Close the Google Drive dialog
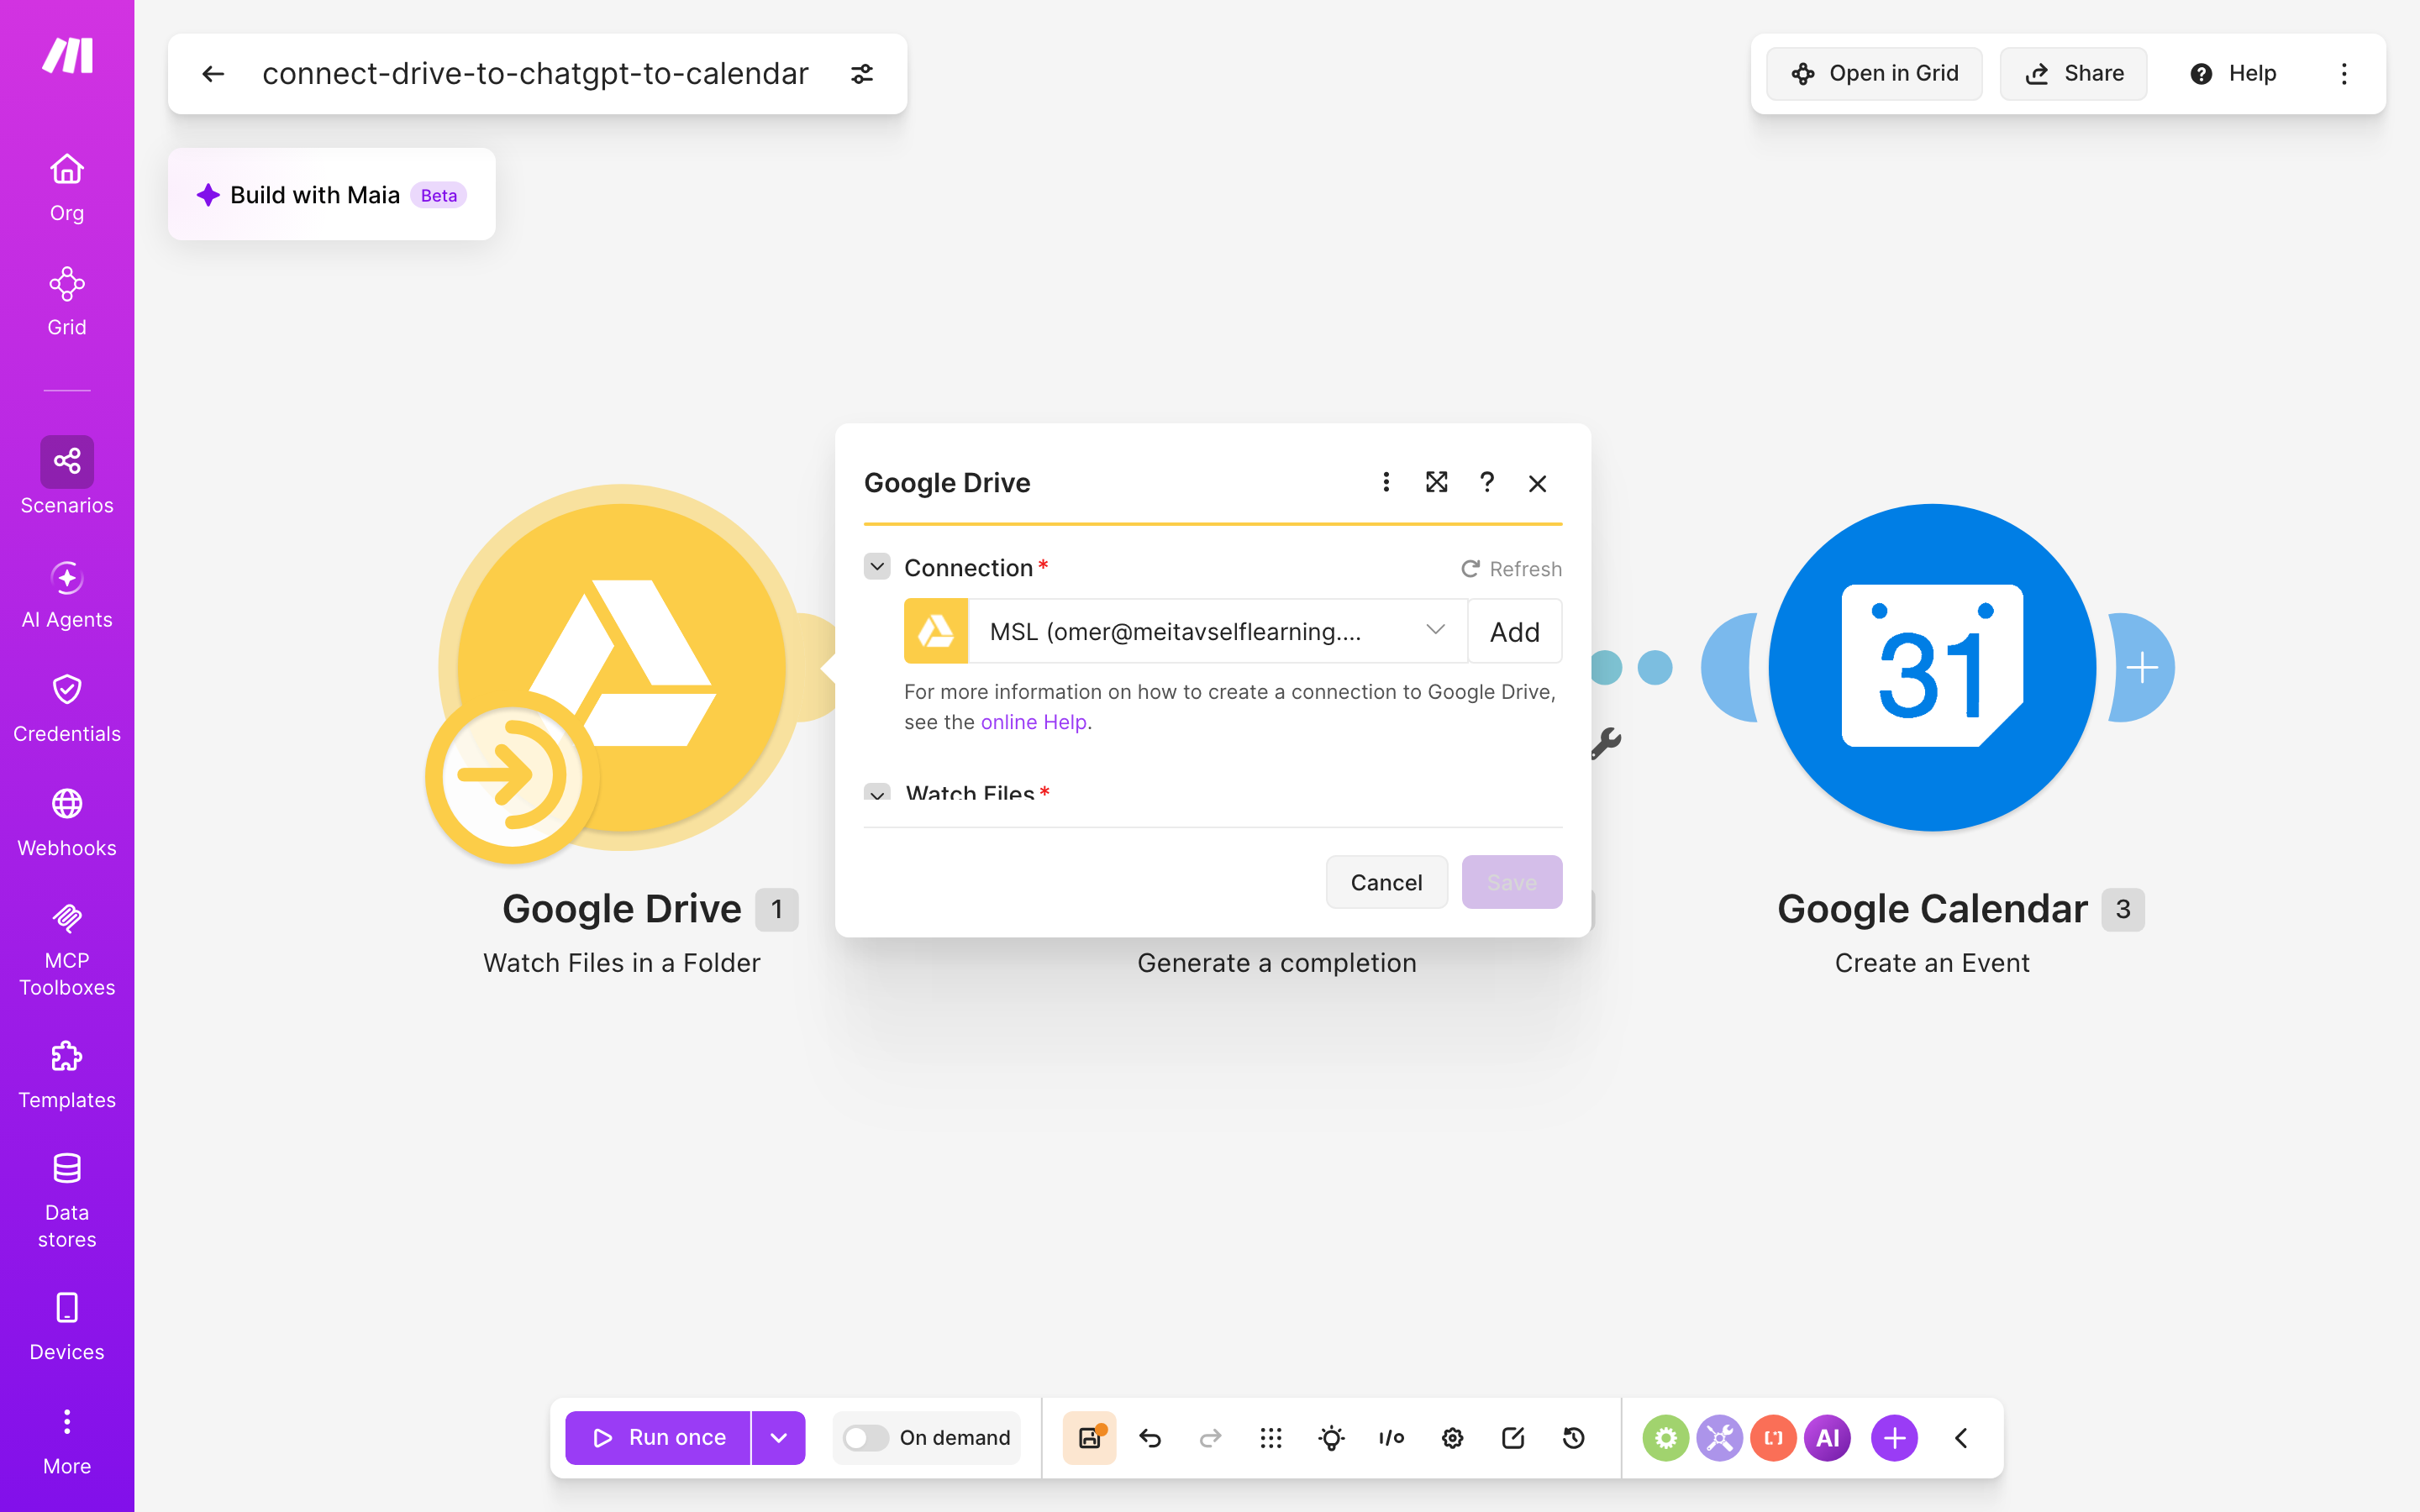This screenshot has height=1512, width=2420. click(1538, 483)
